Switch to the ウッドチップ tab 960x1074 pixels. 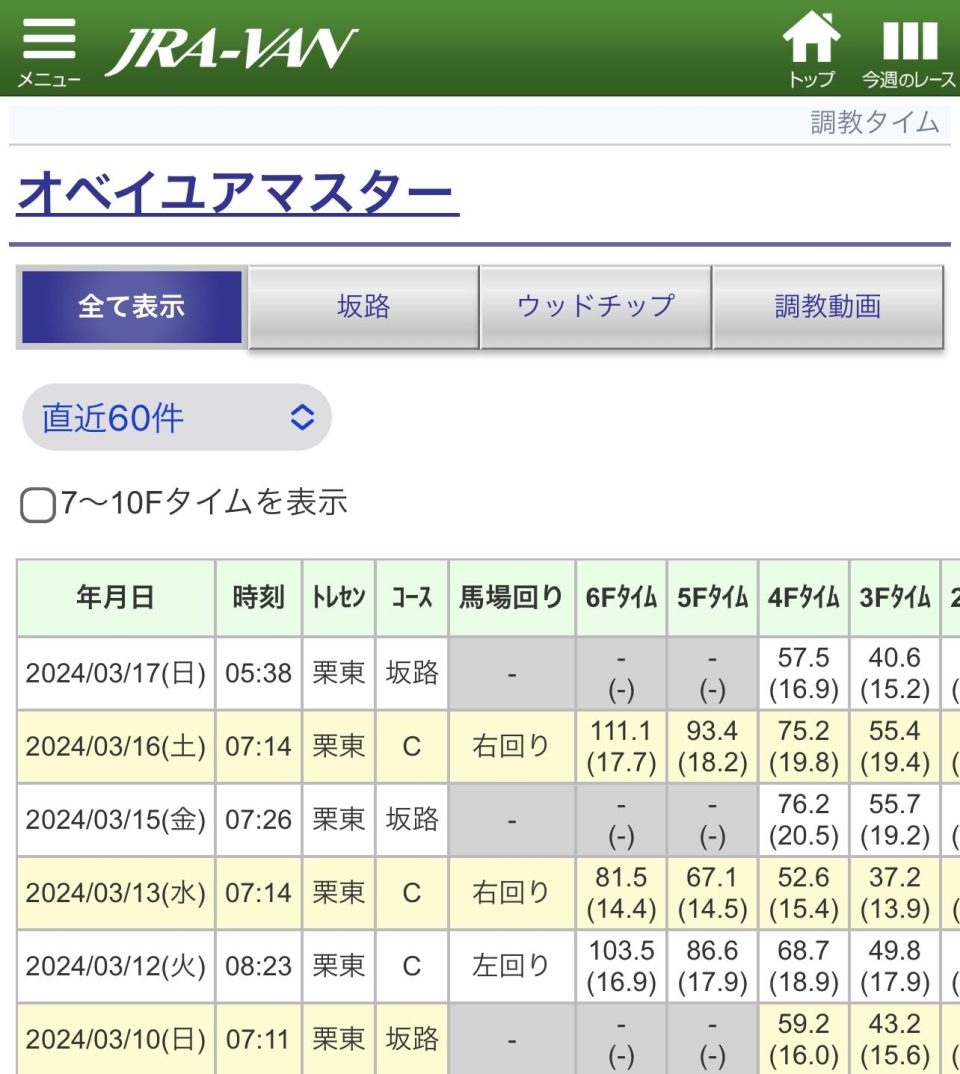click(596, 307)
